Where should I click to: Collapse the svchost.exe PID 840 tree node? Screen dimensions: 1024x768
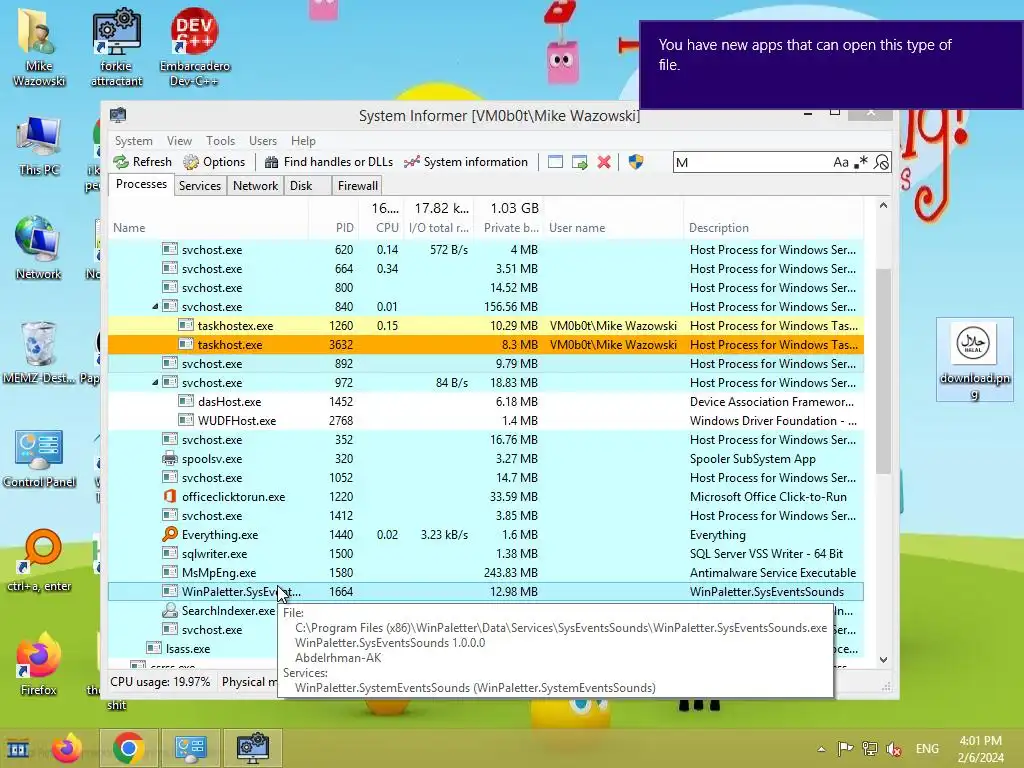point(155,306)
